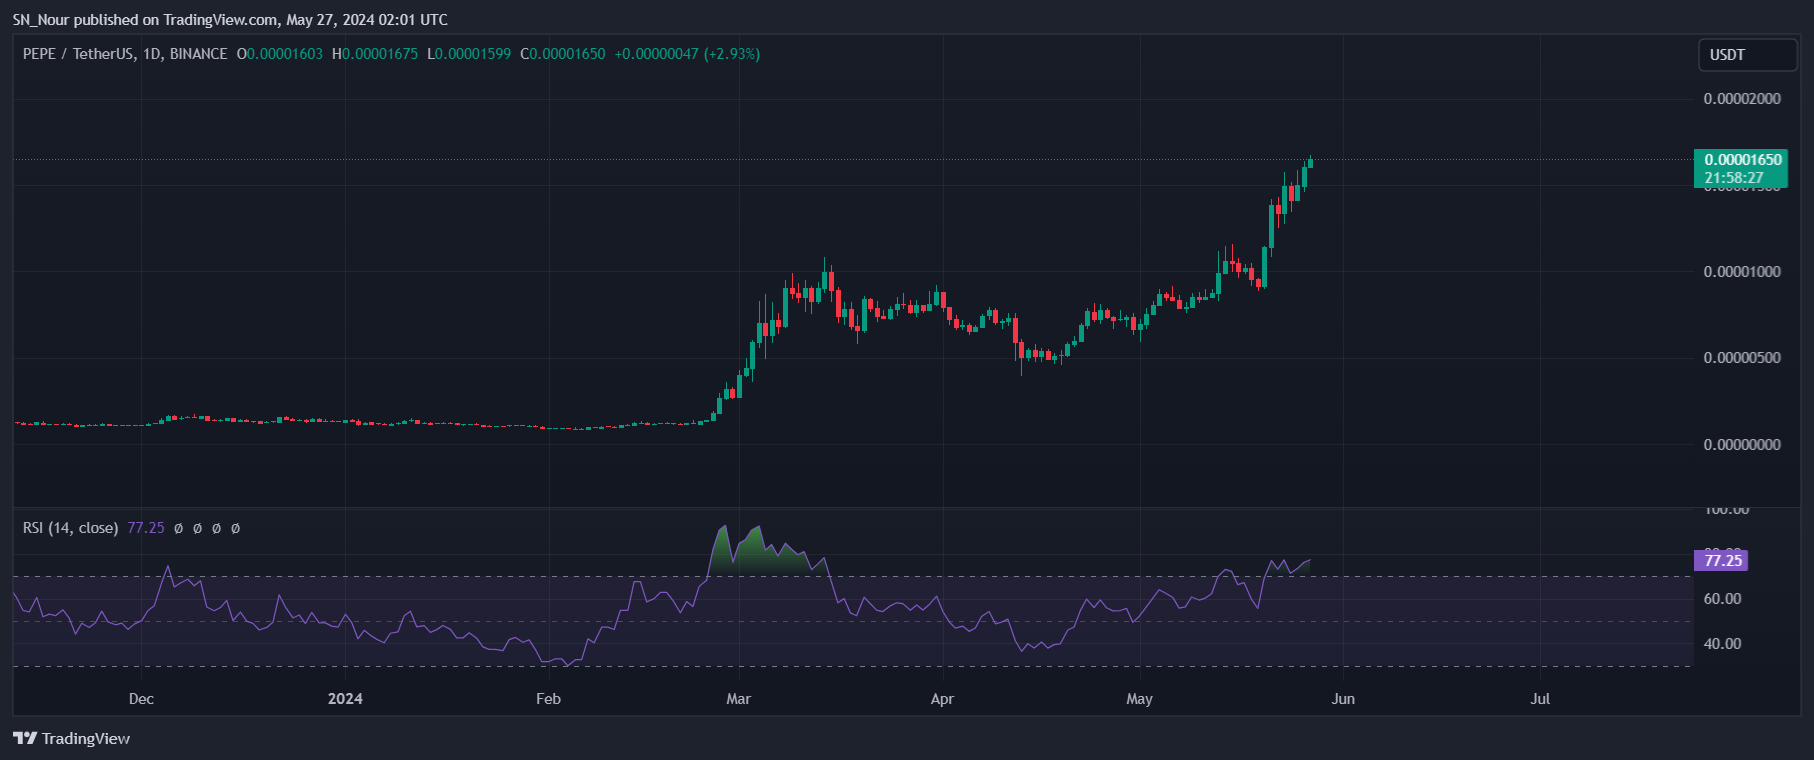Click the May label on time axis
Image resolution: width=1814 pixels, height=760 pixels.
(1139, 699)
